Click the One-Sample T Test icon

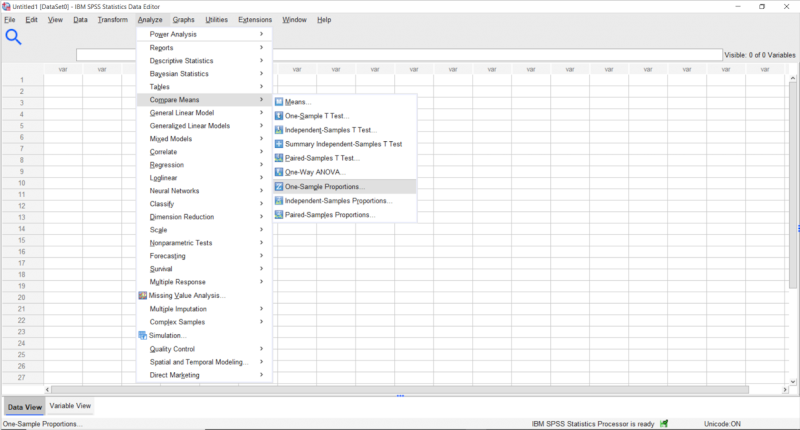click(x=279, y=116)
